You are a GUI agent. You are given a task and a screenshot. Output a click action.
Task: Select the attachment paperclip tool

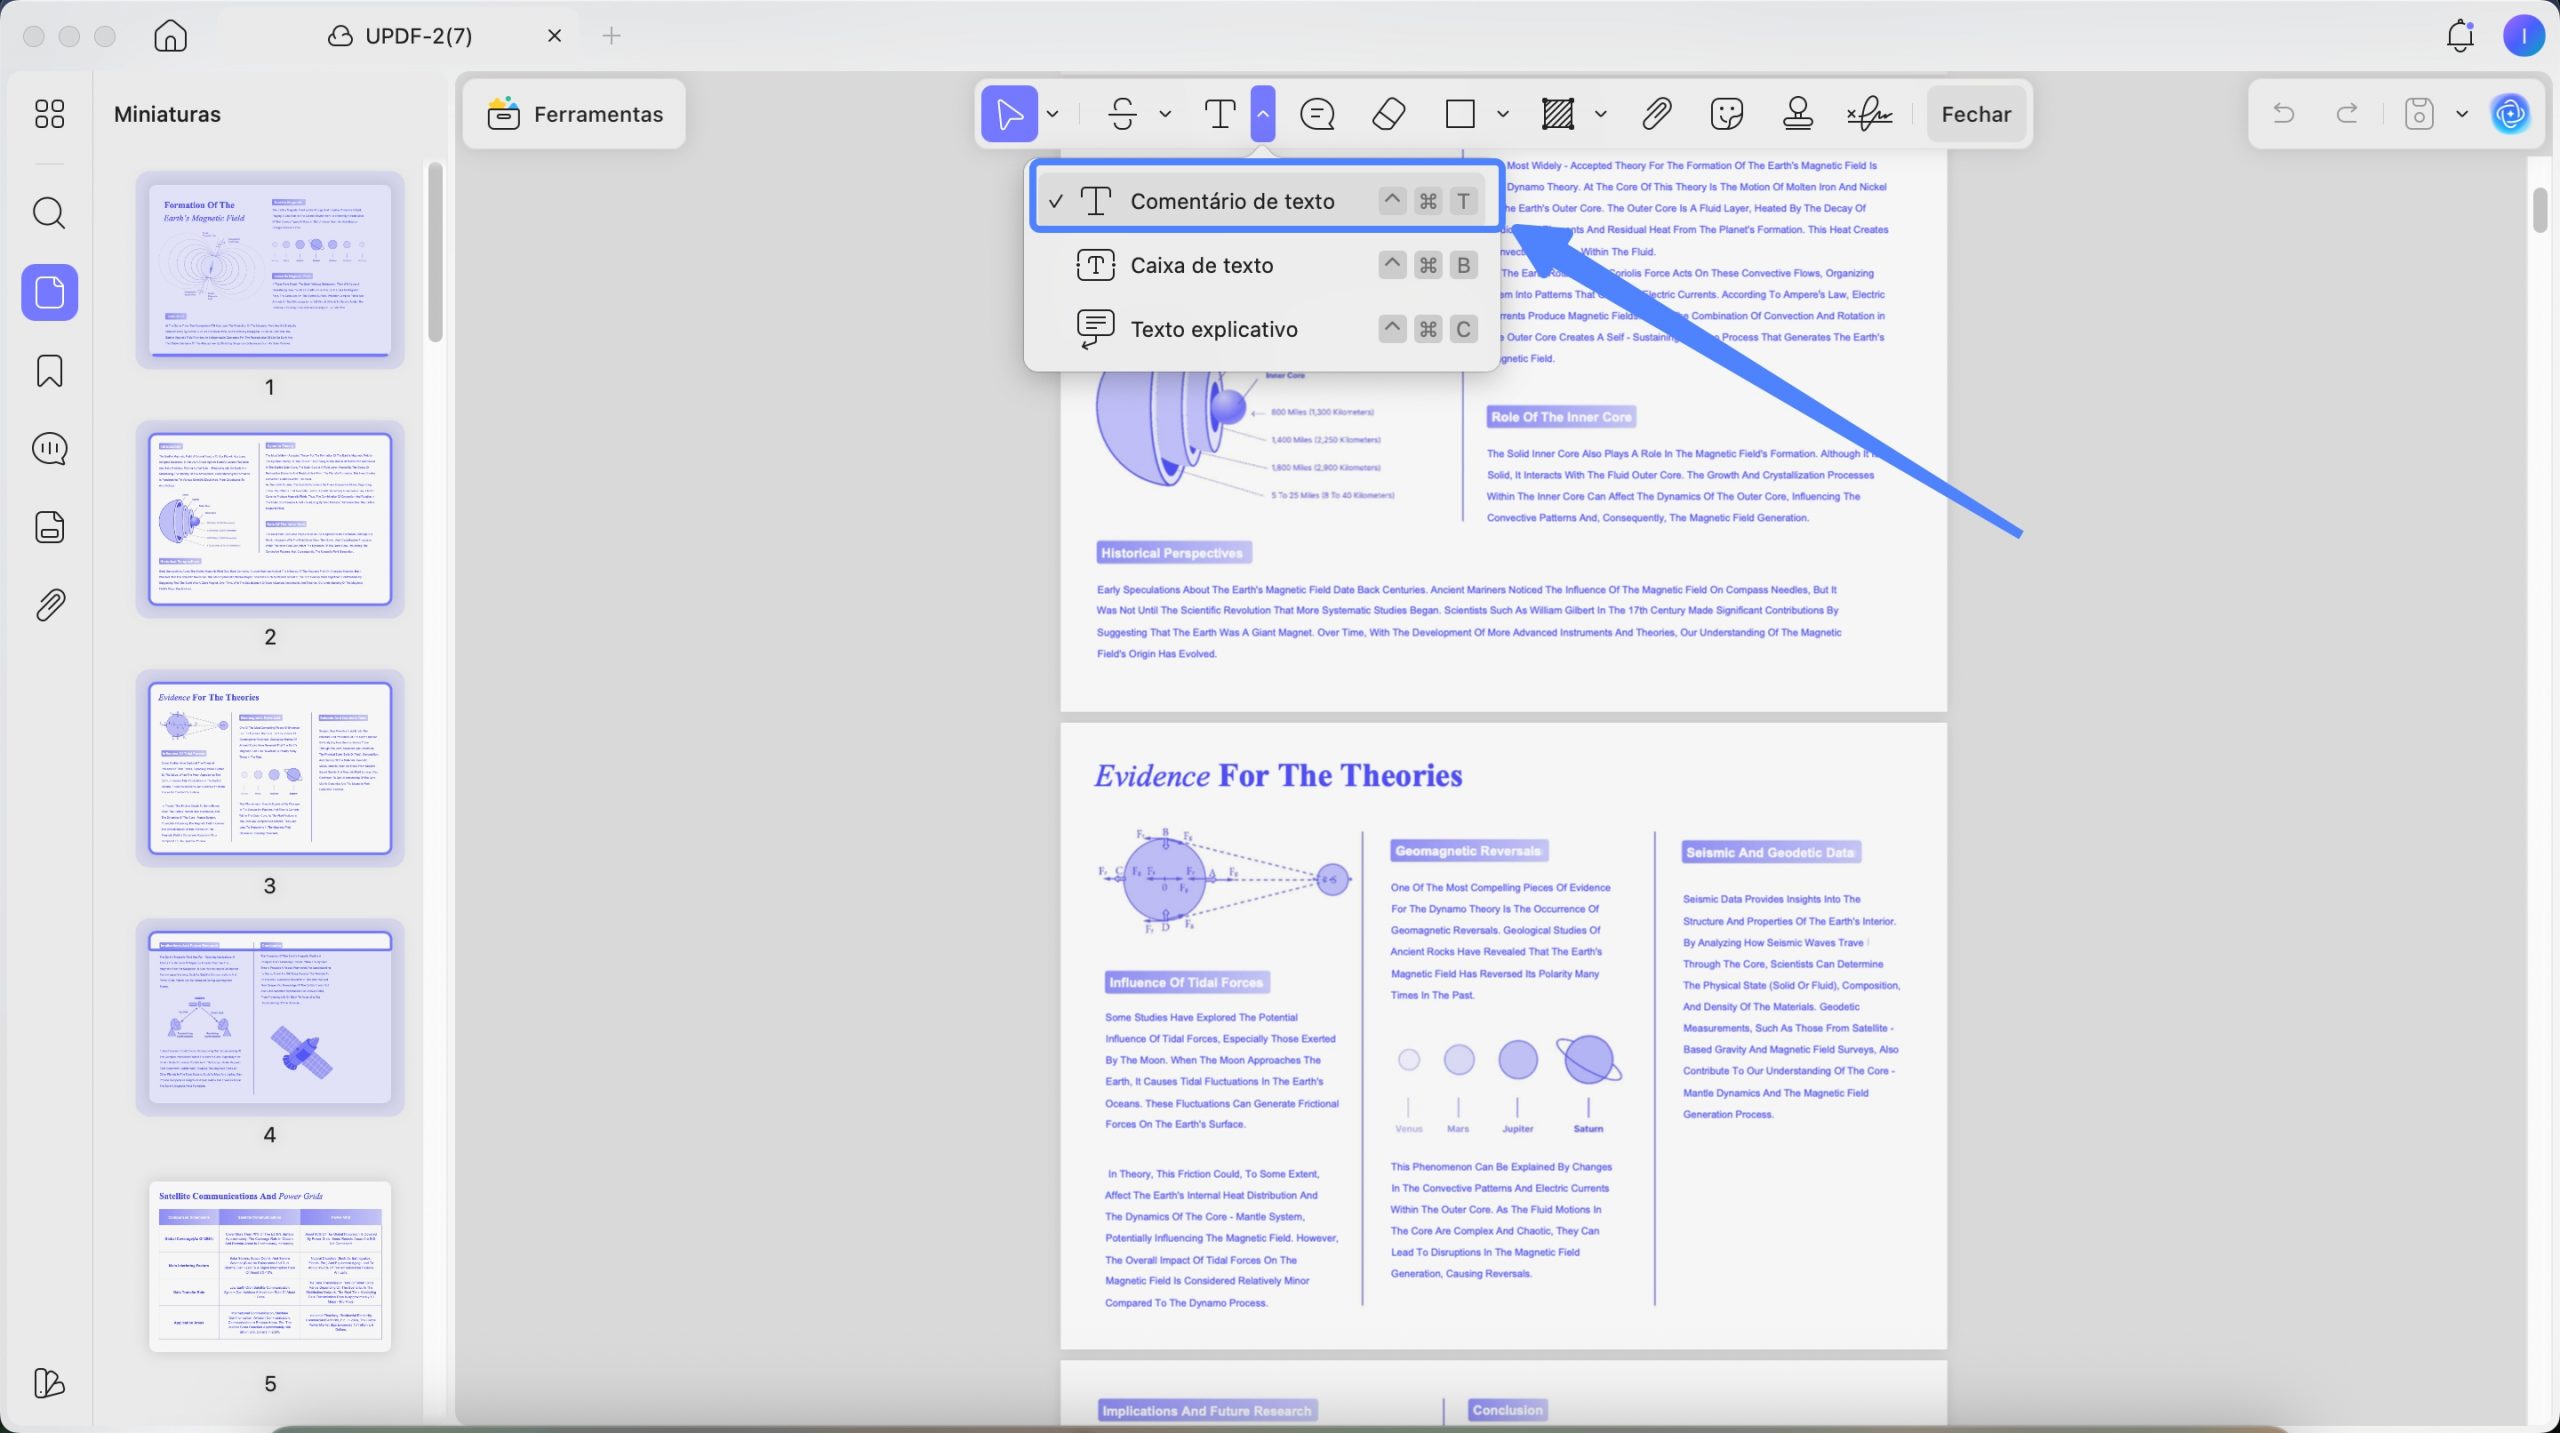tap(1656, 114)
